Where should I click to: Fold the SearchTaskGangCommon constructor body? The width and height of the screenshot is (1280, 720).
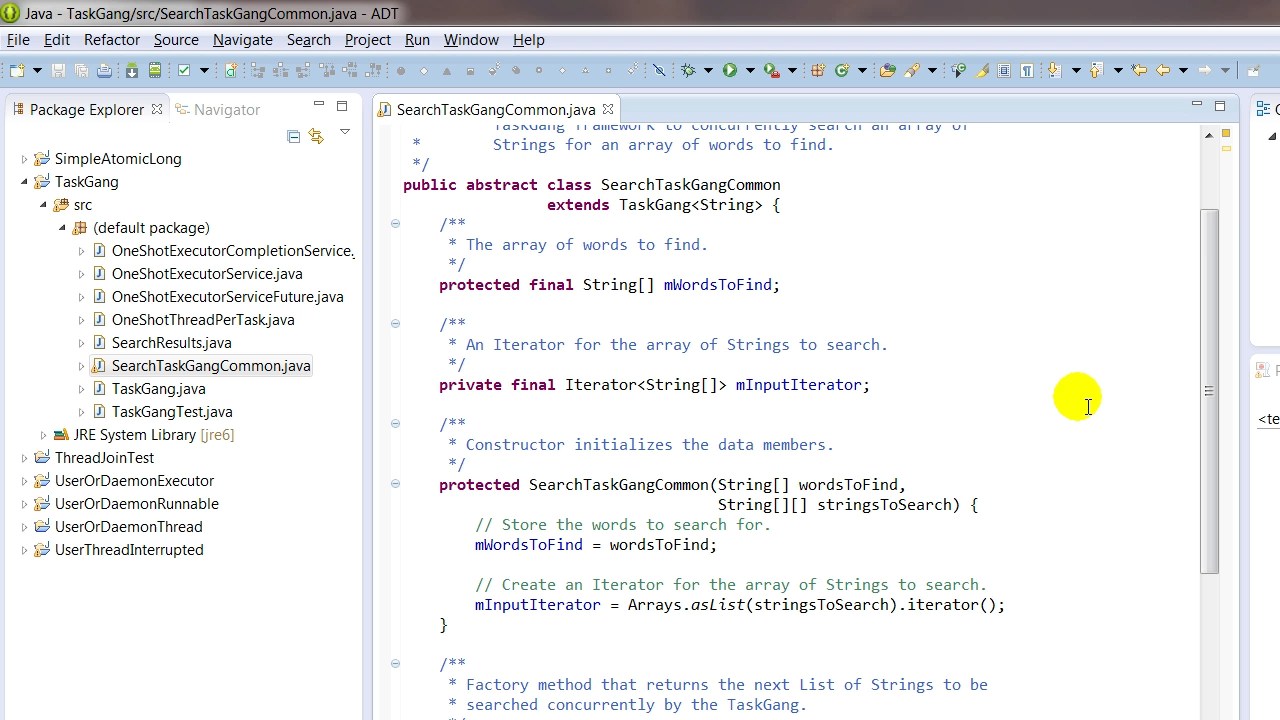click(x=395, y=484)
